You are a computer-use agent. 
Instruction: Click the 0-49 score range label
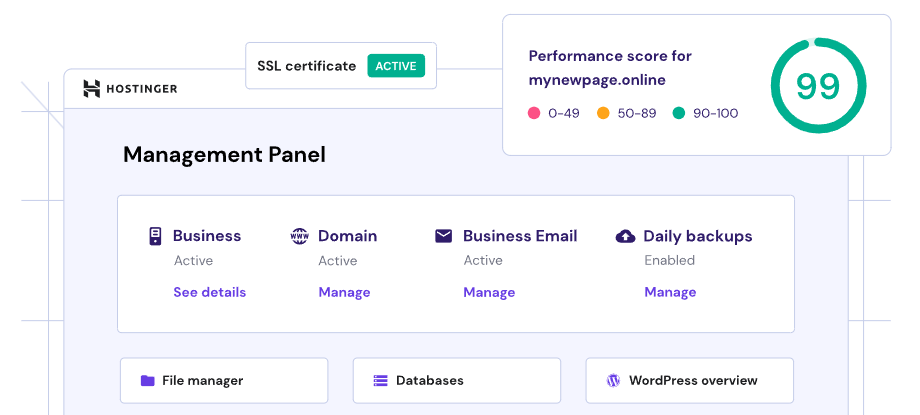click(564, 113)
